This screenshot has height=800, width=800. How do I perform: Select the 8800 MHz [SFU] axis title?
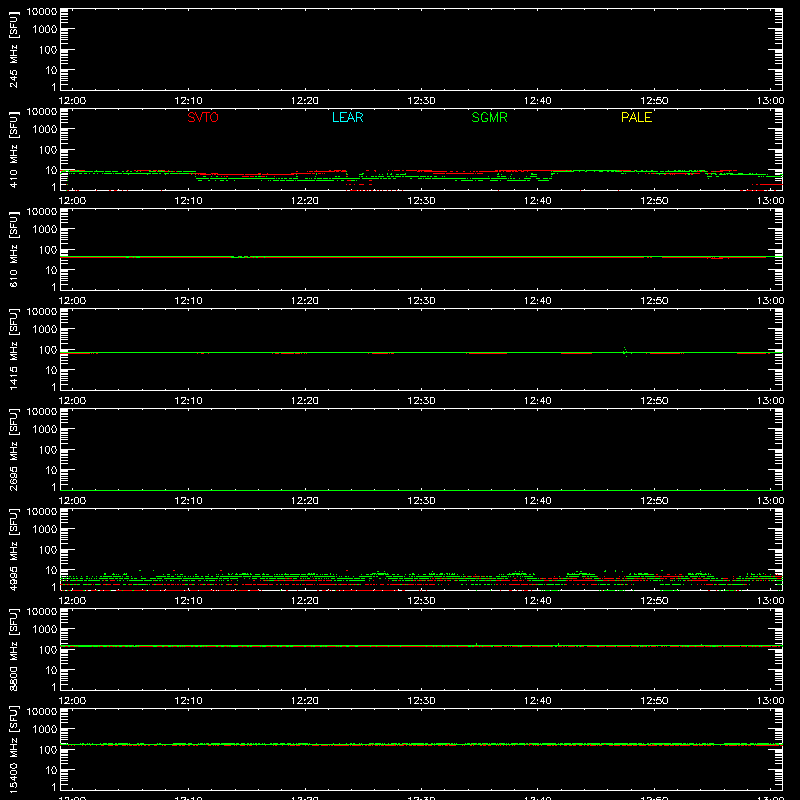tap(14, 649)
